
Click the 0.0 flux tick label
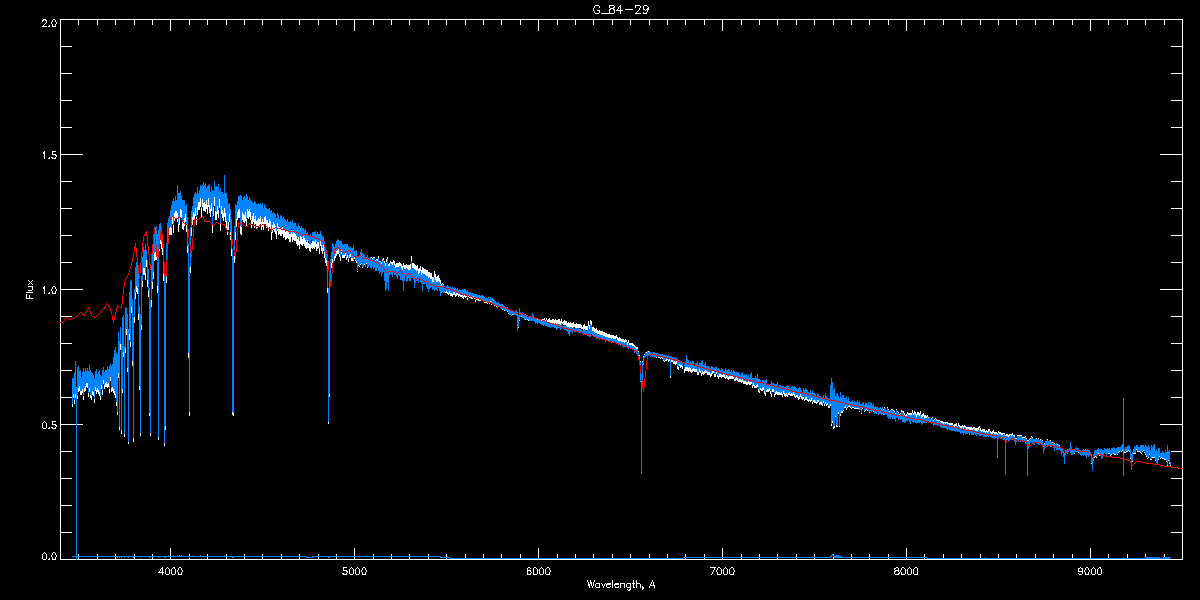coord(47,555)
